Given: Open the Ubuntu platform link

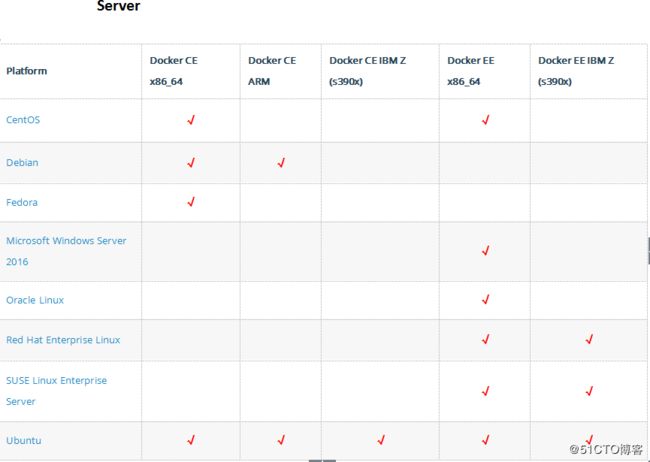Looking at the screenshot, I should tap(24, 440).
